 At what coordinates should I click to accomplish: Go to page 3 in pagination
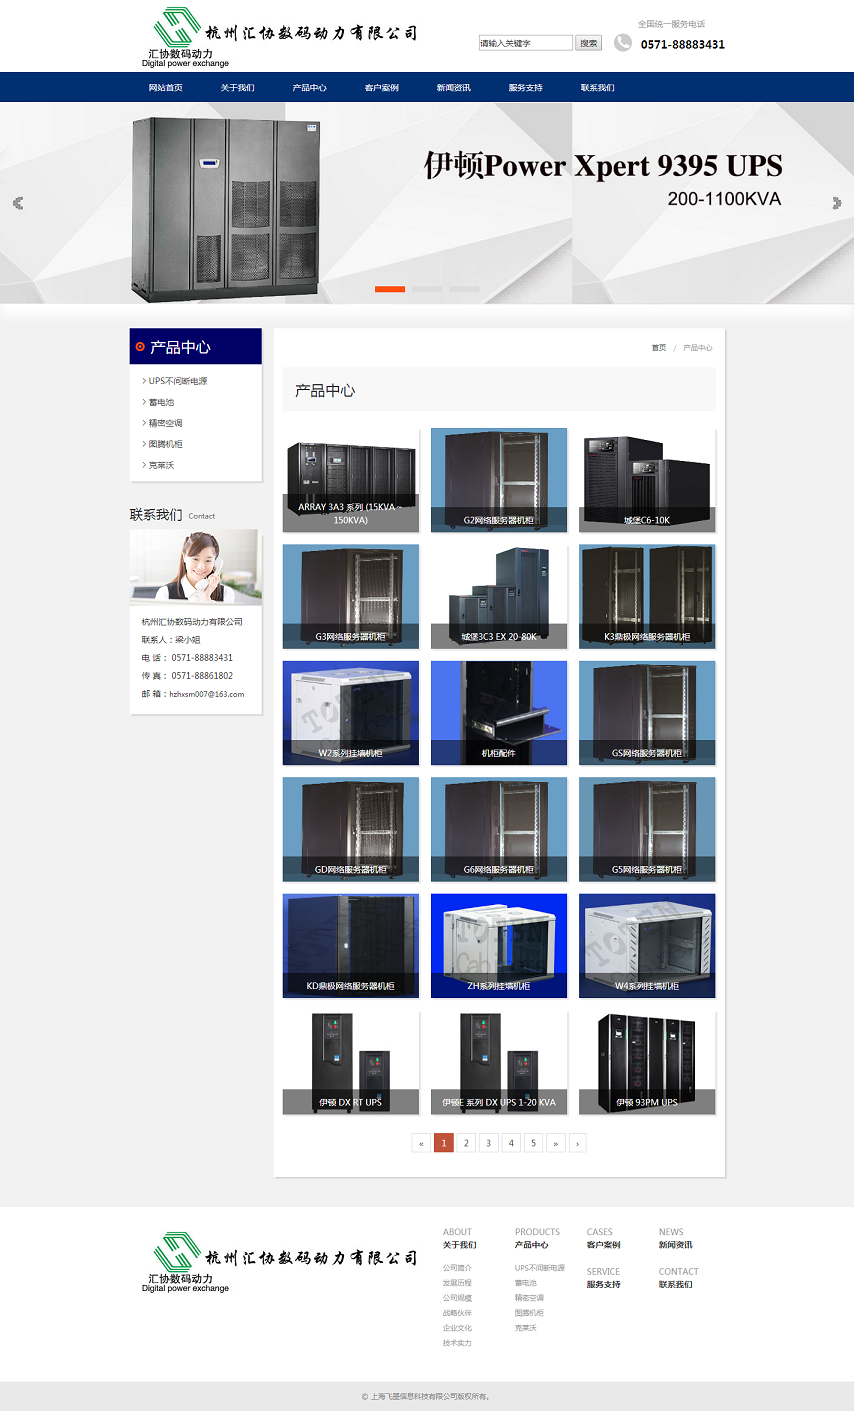pos(489,1143)
